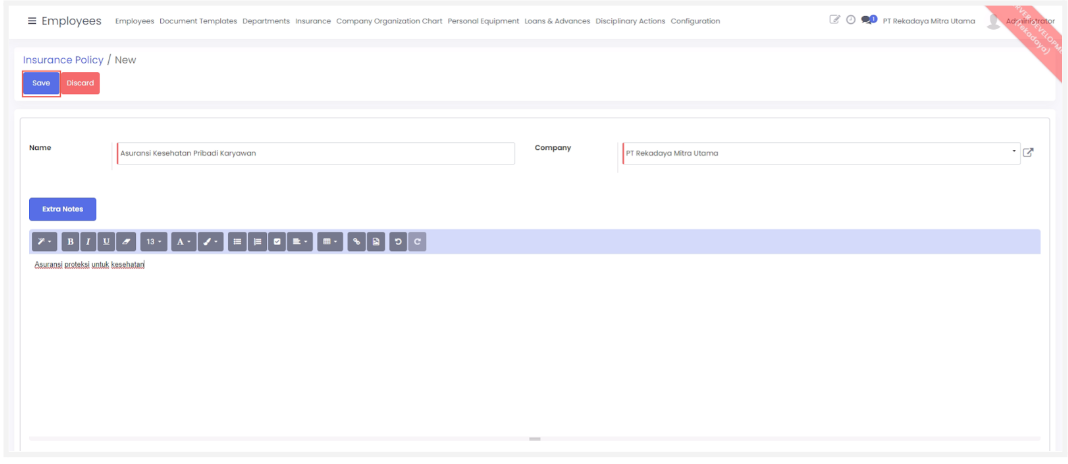Discard the insurance policy changes
Screen dimensions: 1068x464
(x=80, y=83)
